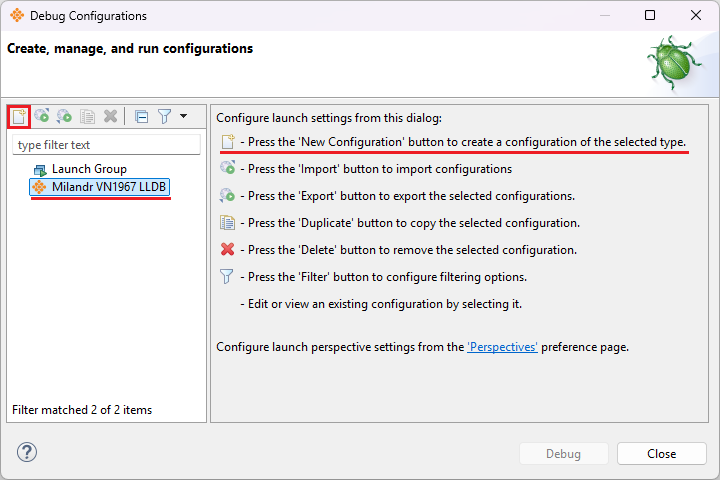The width and height of the screenshot is (720, 480).
Task: Click the Help question mark icon
Action: click(x=27, y=453)
